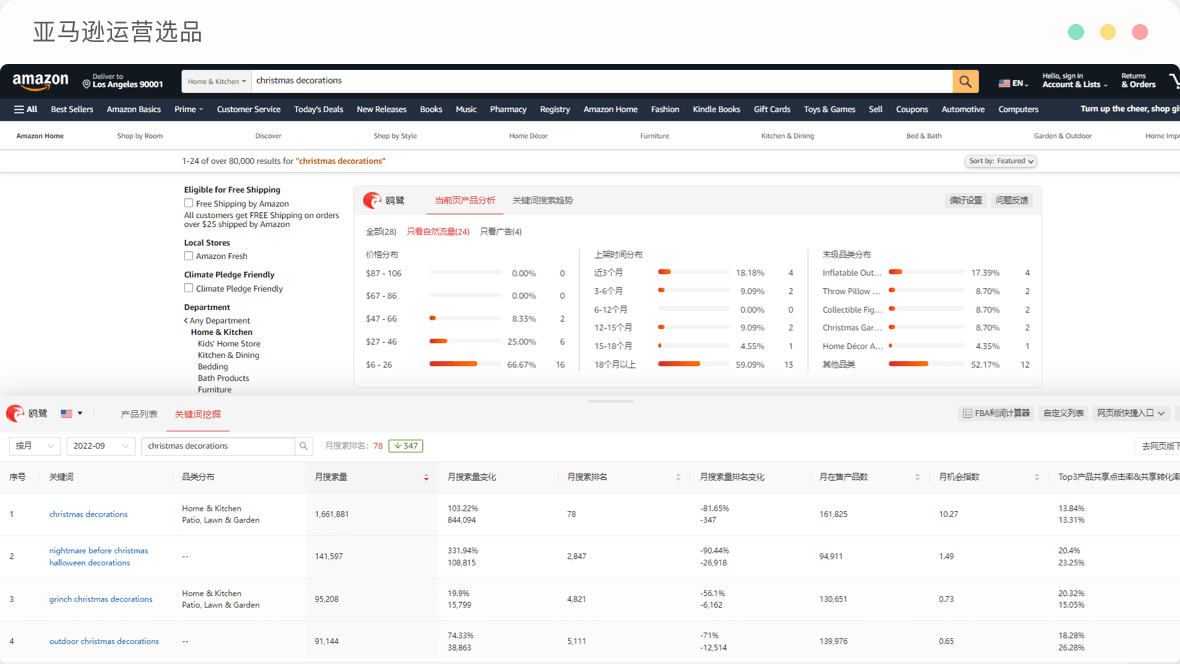Open Account & Lists dropdown
1180x664 pixels.
pos(1075,81)
